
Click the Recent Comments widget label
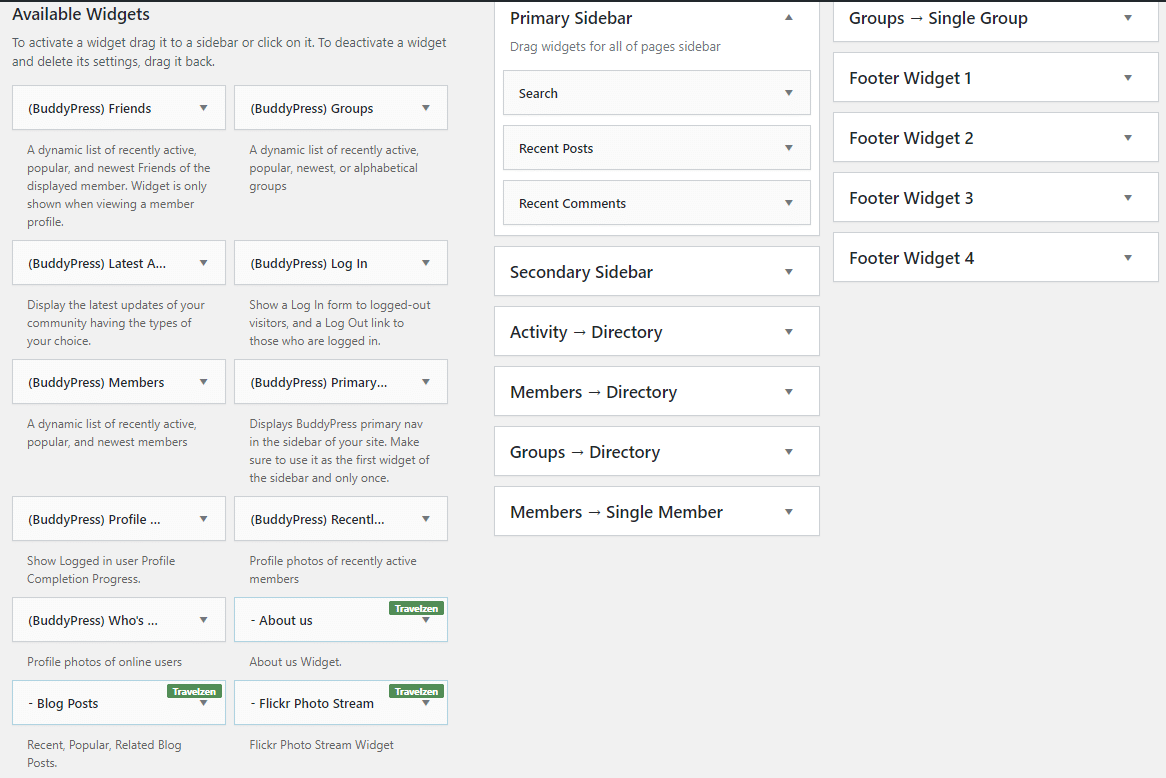tap(573, 204)
